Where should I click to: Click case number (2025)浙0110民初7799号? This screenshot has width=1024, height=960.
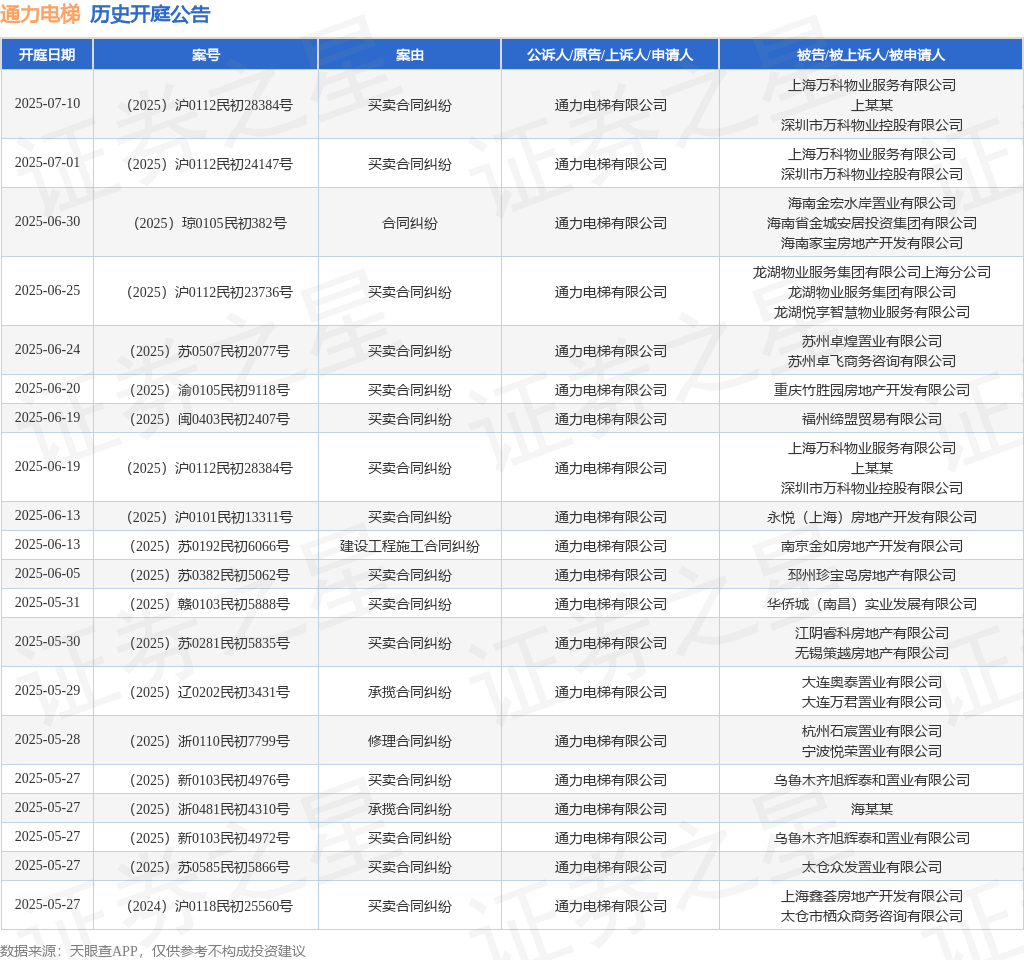(210, 741)
